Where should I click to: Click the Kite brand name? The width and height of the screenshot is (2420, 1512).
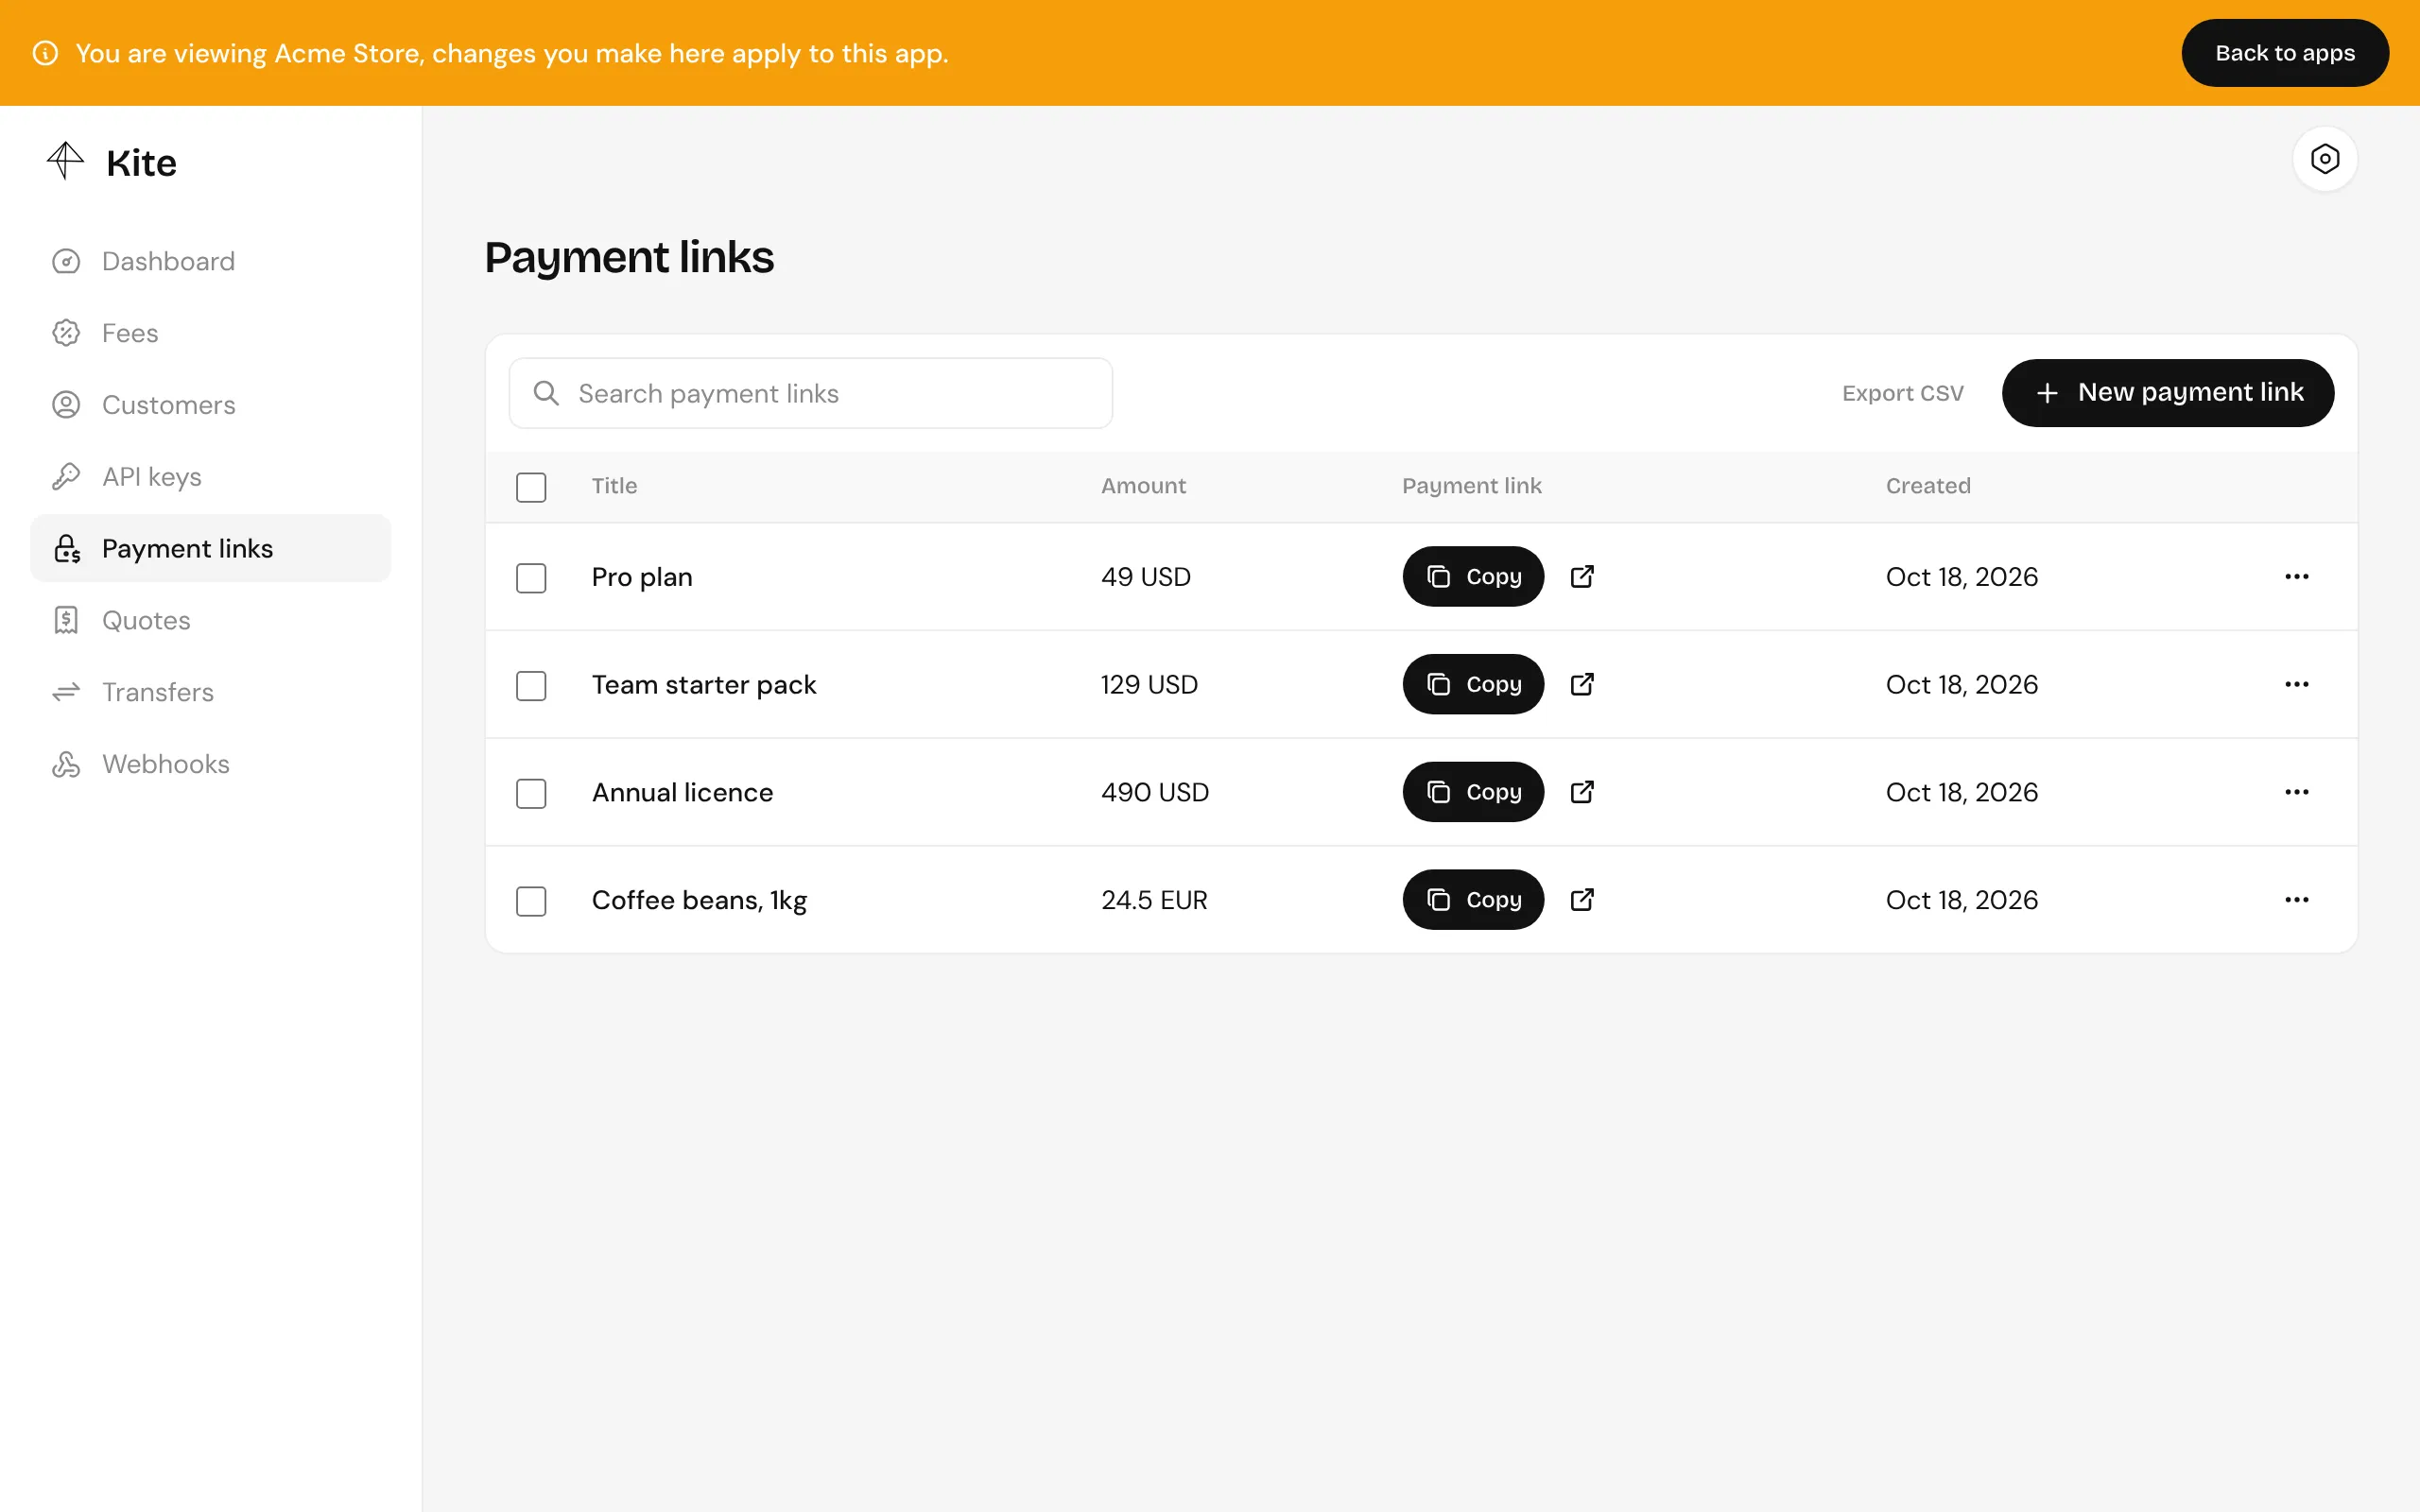click(141, 163)
